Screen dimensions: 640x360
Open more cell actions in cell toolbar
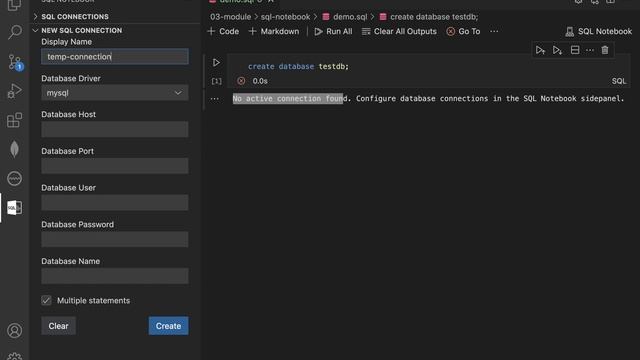[590, 50]
